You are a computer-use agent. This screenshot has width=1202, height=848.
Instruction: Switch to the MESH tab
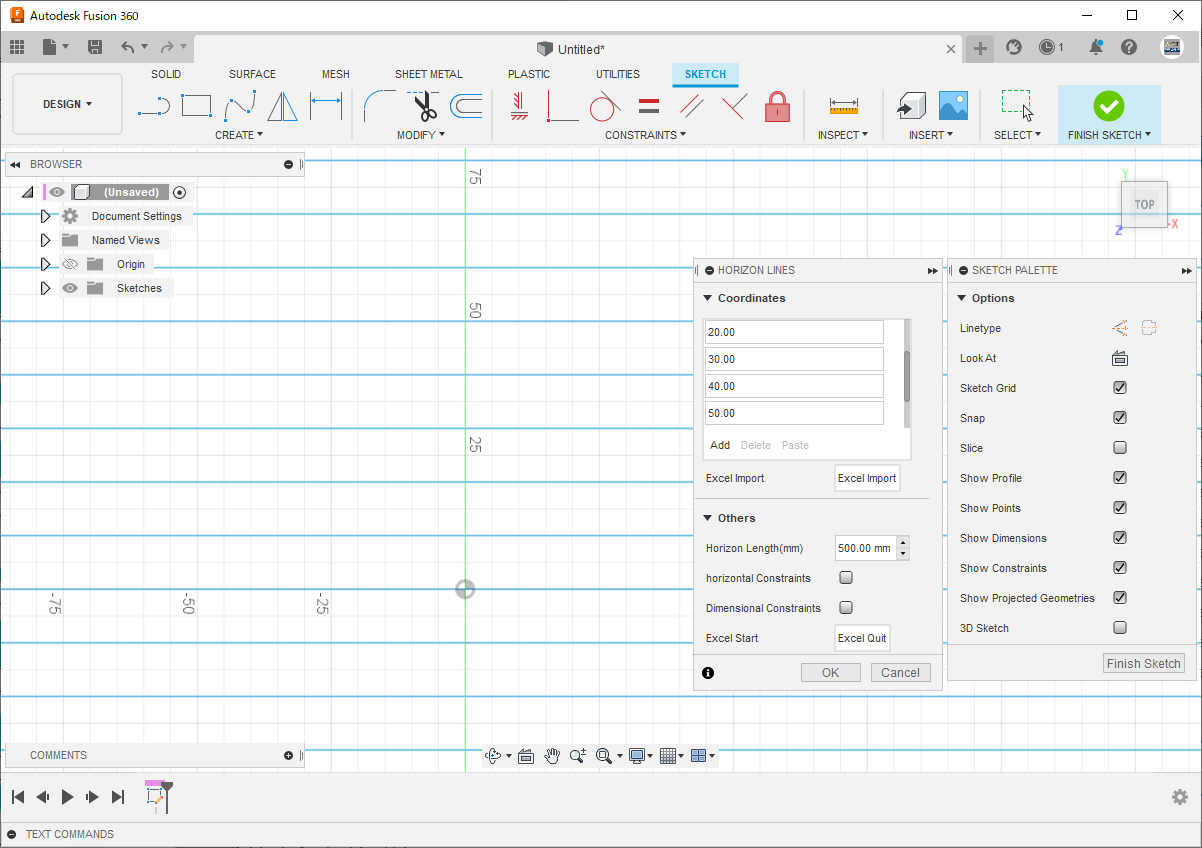coord(336,74)
